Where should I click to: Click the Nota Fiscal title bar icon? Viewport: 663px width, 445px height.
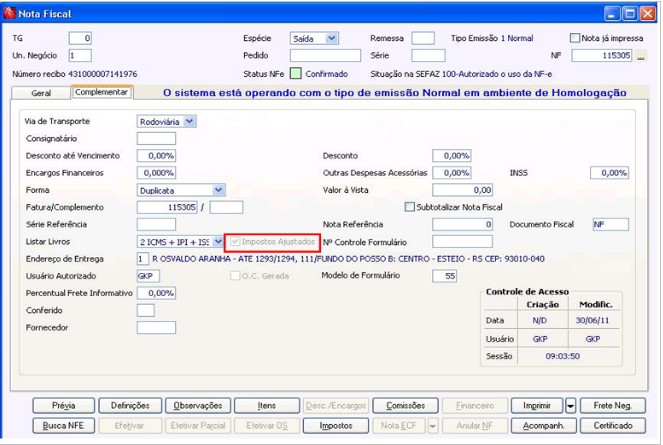coord(9,13)
